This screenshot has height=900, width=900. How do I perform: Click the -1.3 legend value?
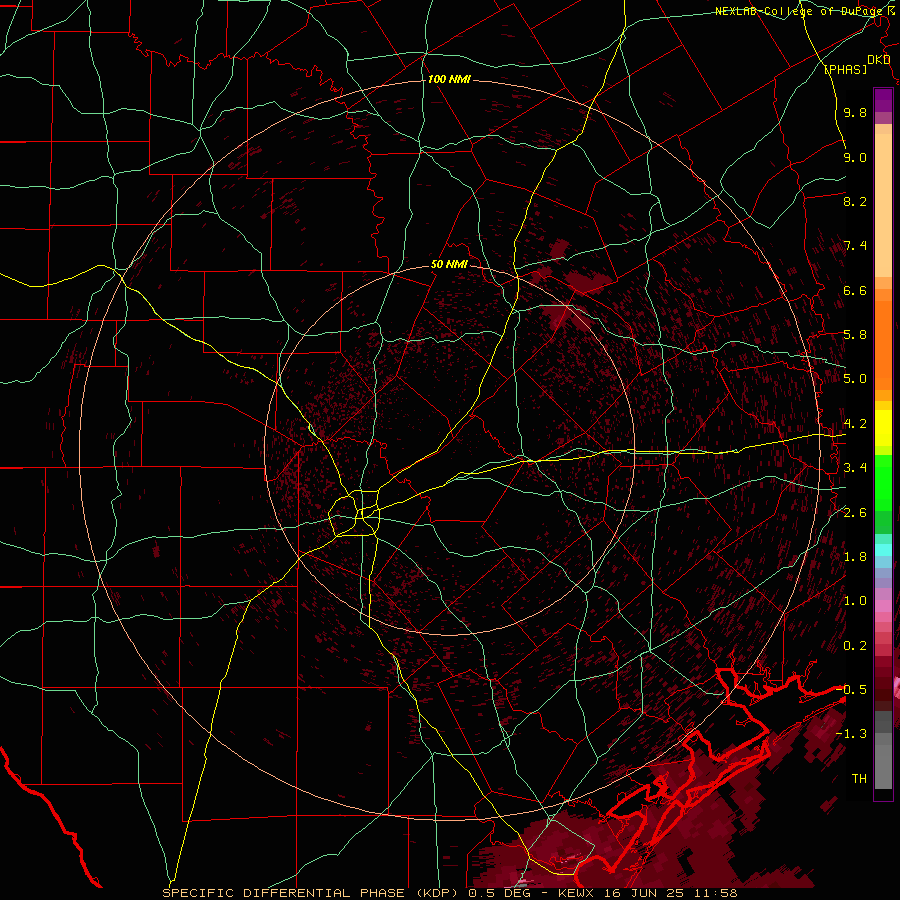[x=851, y=734]
